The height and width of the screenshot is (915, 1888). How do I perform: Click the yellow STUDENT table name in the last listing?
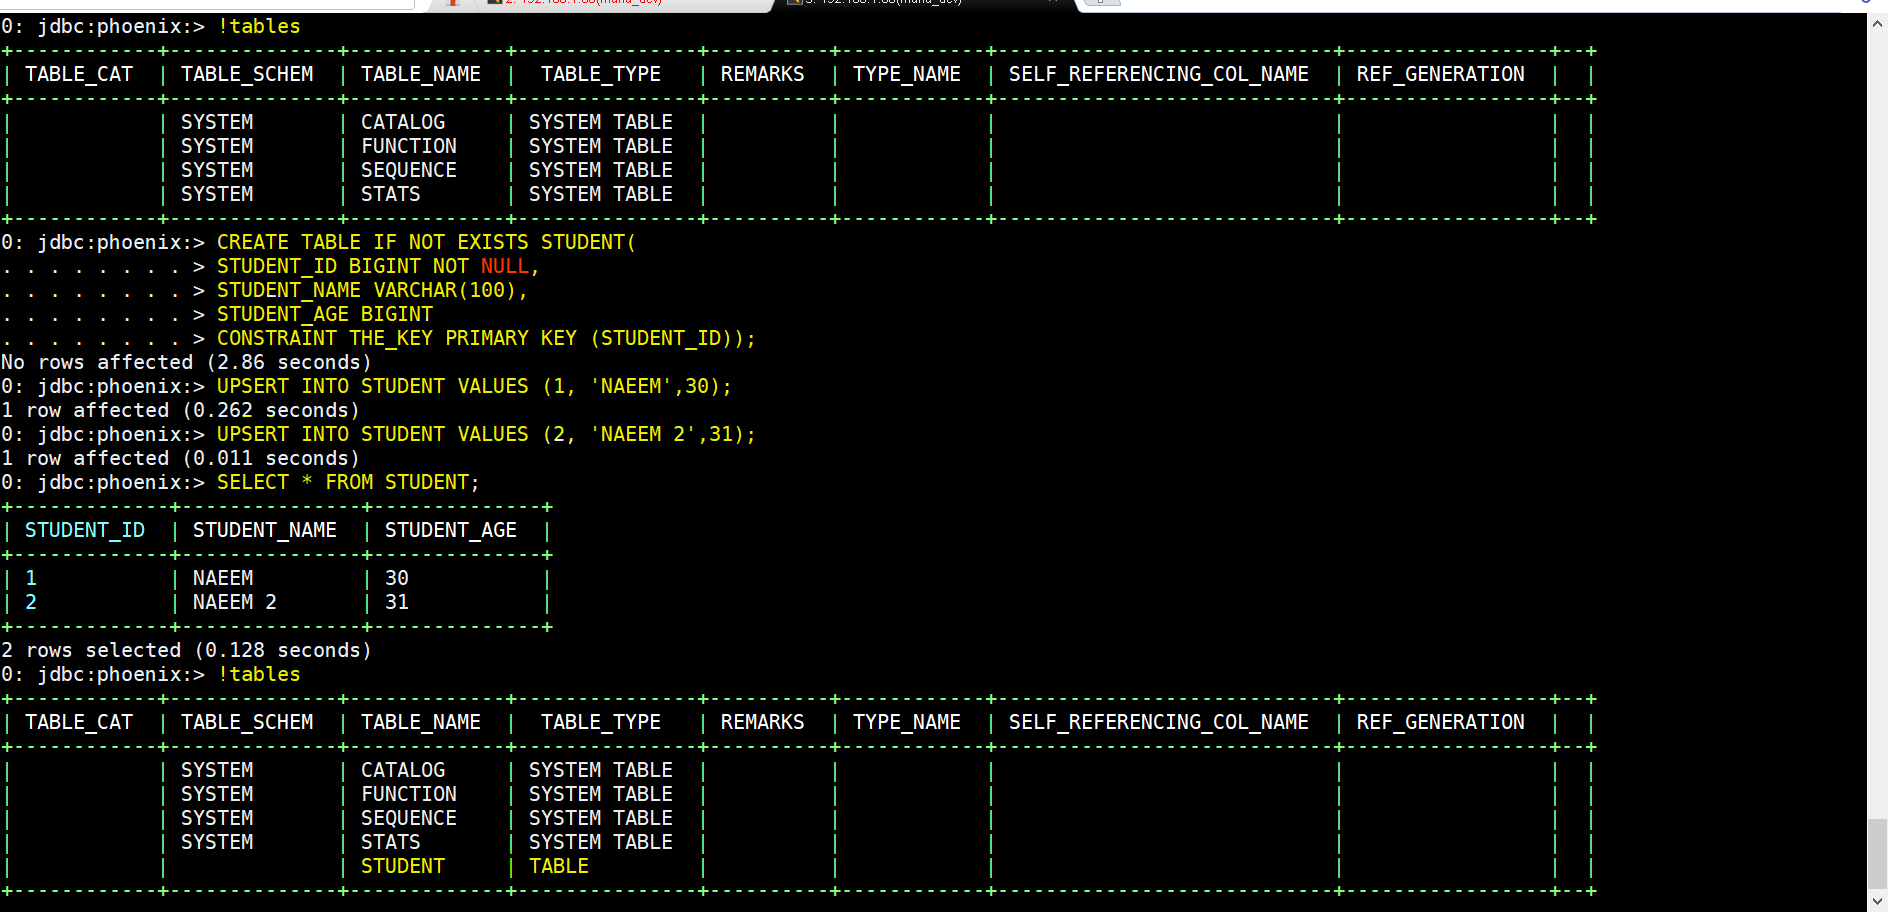coord(403,866)
